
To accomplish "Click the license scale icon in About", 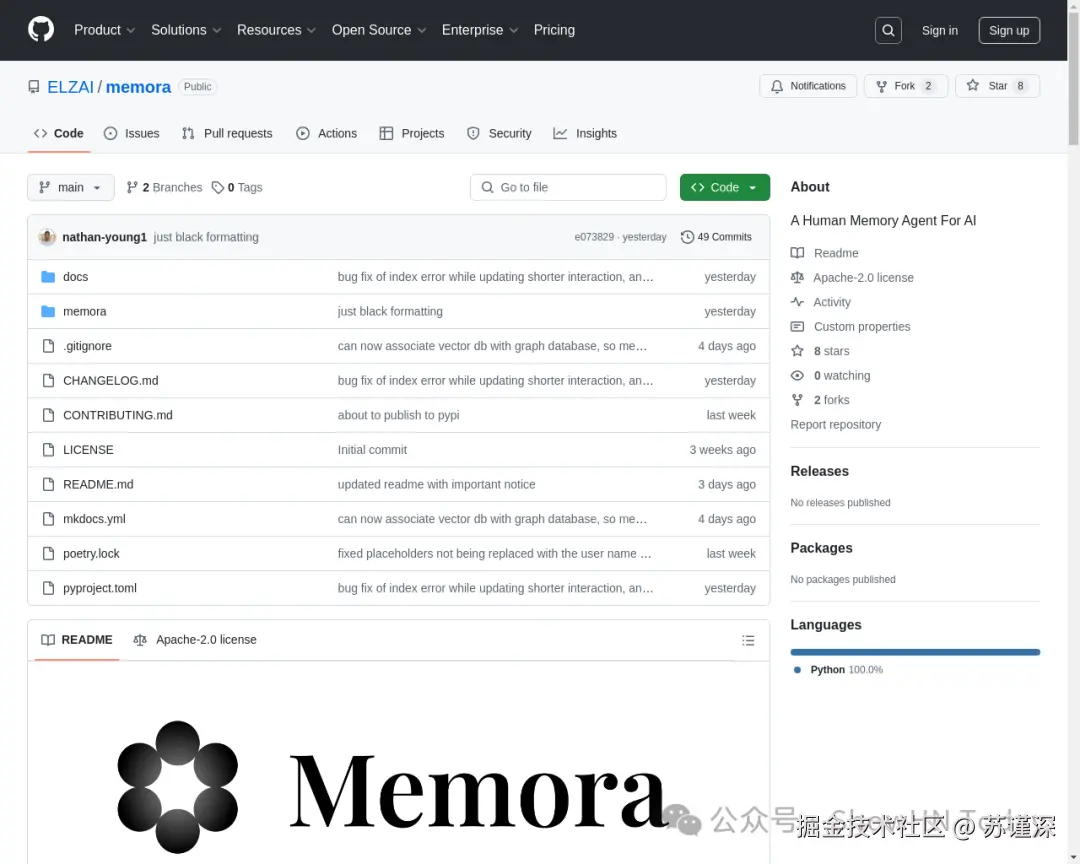I will (x=797, y=278).
